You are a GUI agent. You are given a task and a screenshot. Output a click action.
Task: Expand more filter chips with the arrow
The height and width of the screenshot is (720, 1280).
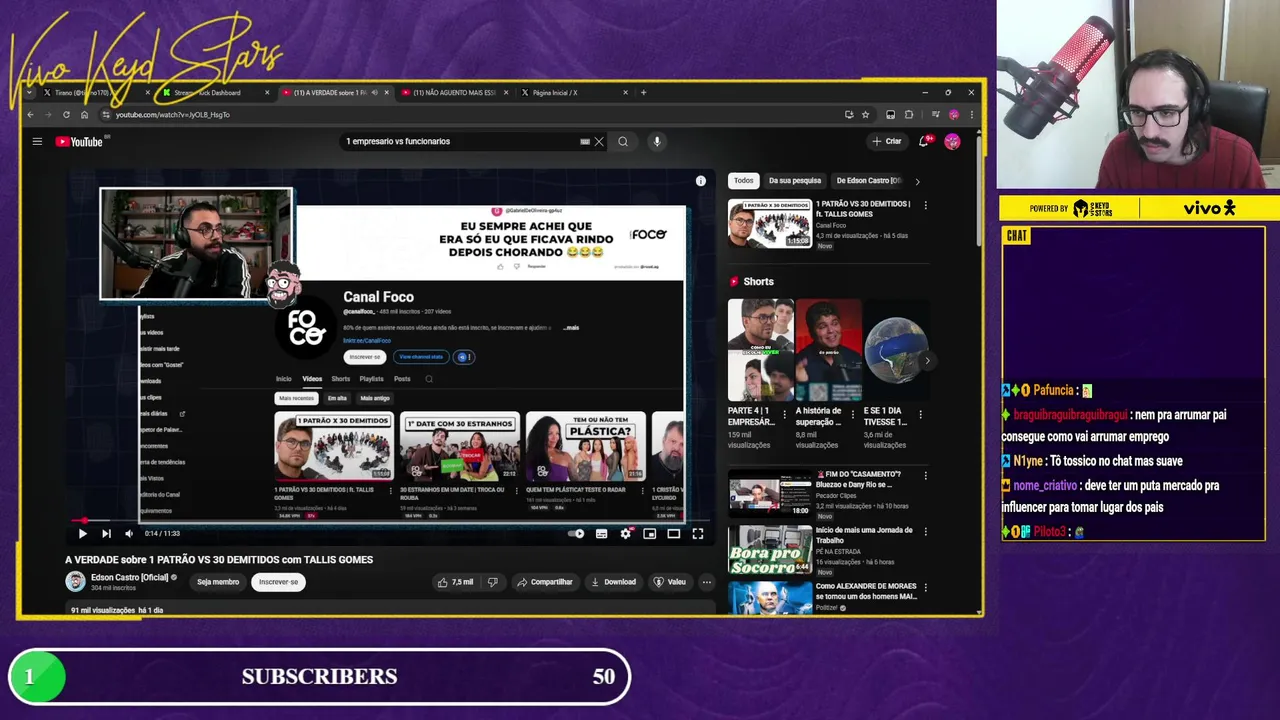coord(917,181)
